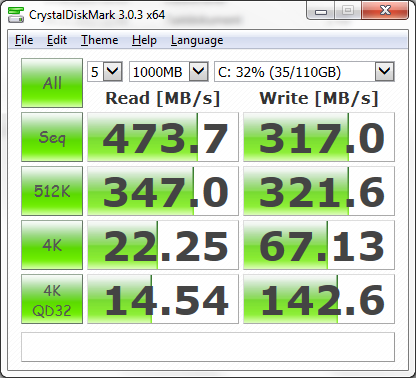Start the 512K benchmark test
The width and height of the screenshot is (418, 380).
52,191
